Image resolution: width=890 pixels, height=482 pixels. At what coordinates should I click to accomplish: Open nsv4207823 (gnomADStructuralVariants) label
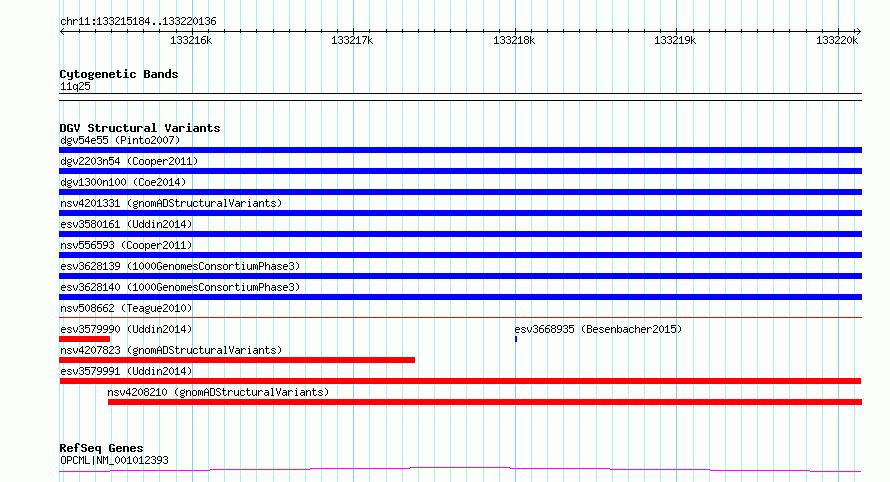[x=171, y=350]
